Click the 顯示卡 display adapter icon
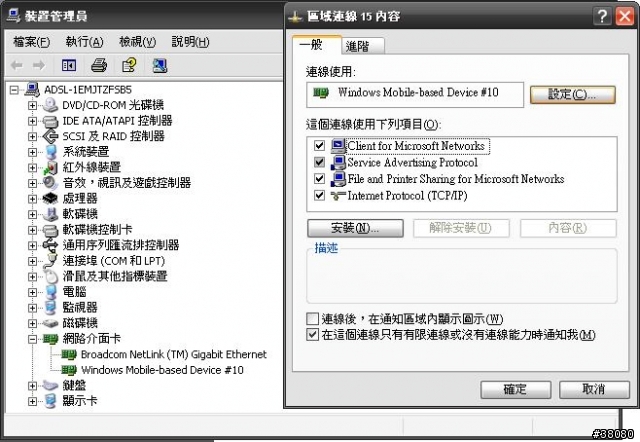This screenshot has width=640, height=442. (50, 401)
